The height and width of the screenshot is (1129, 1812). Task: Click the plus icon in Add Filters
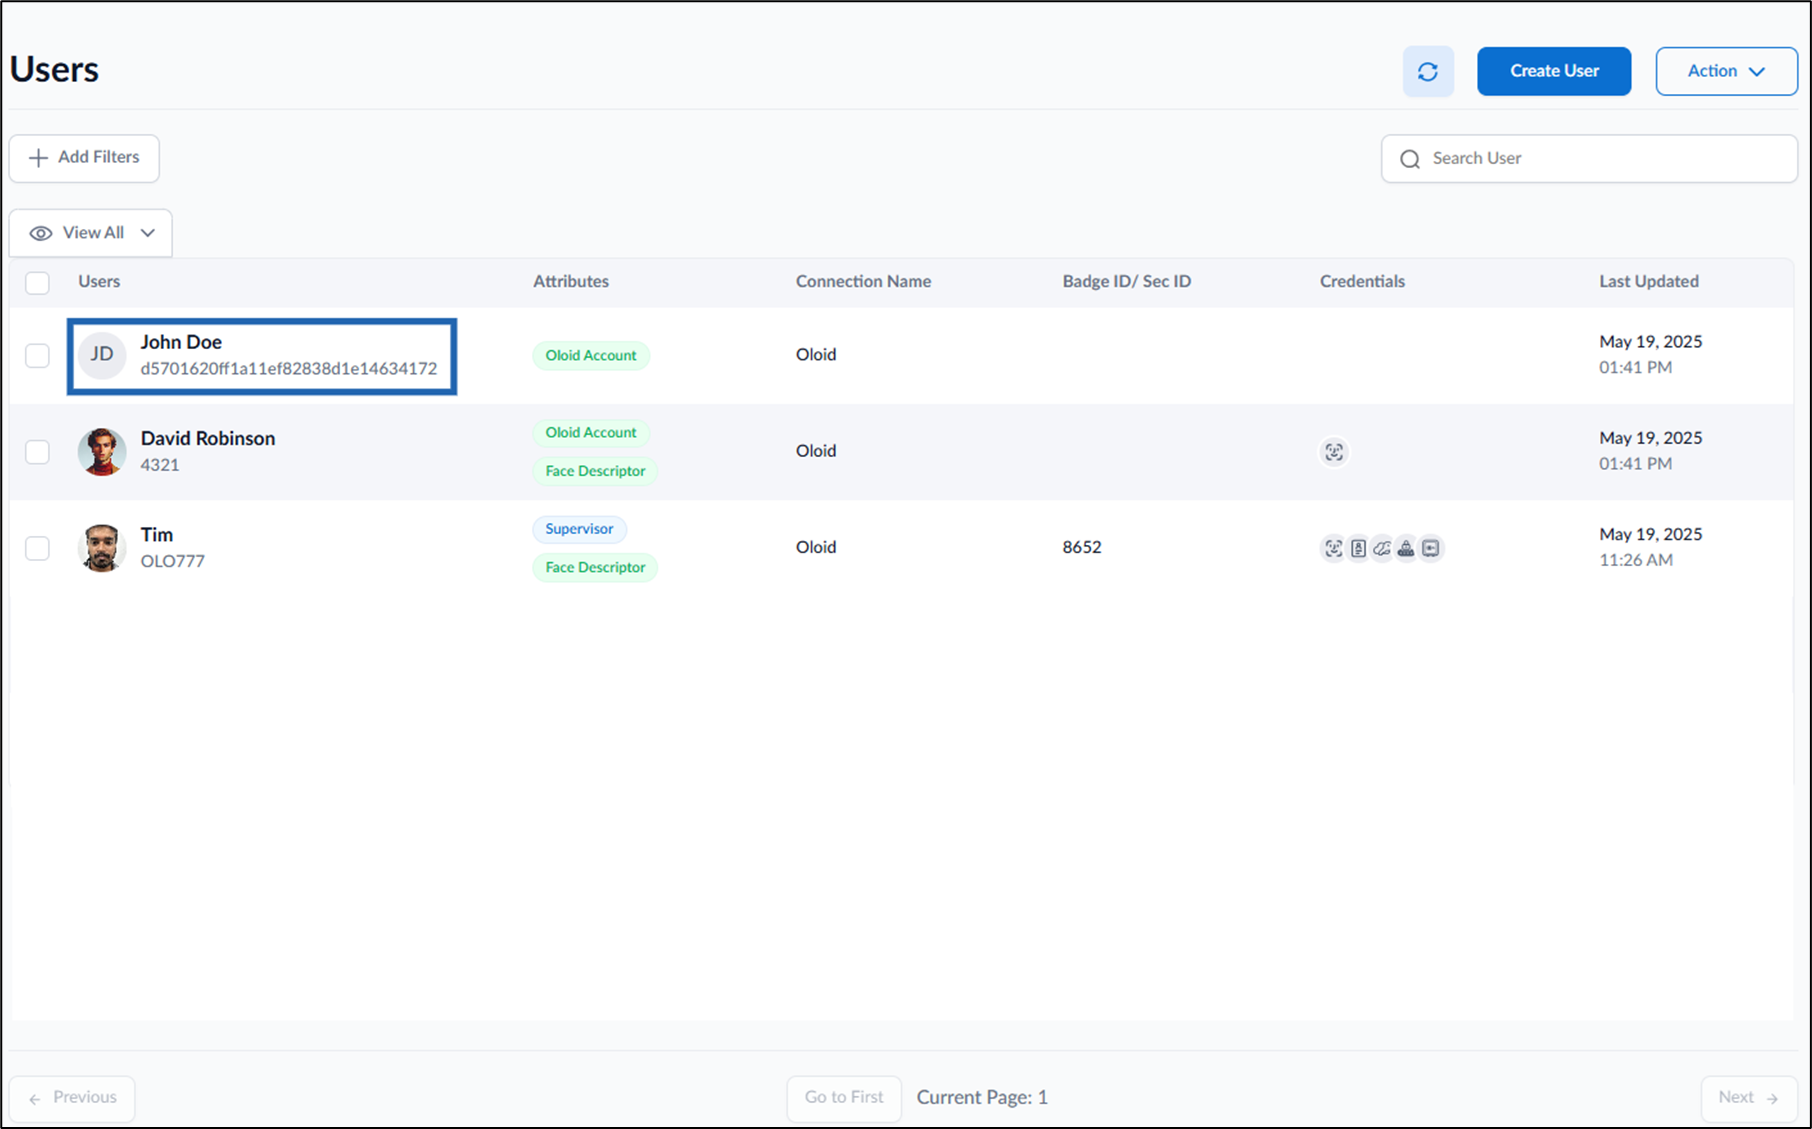[38, 158]
